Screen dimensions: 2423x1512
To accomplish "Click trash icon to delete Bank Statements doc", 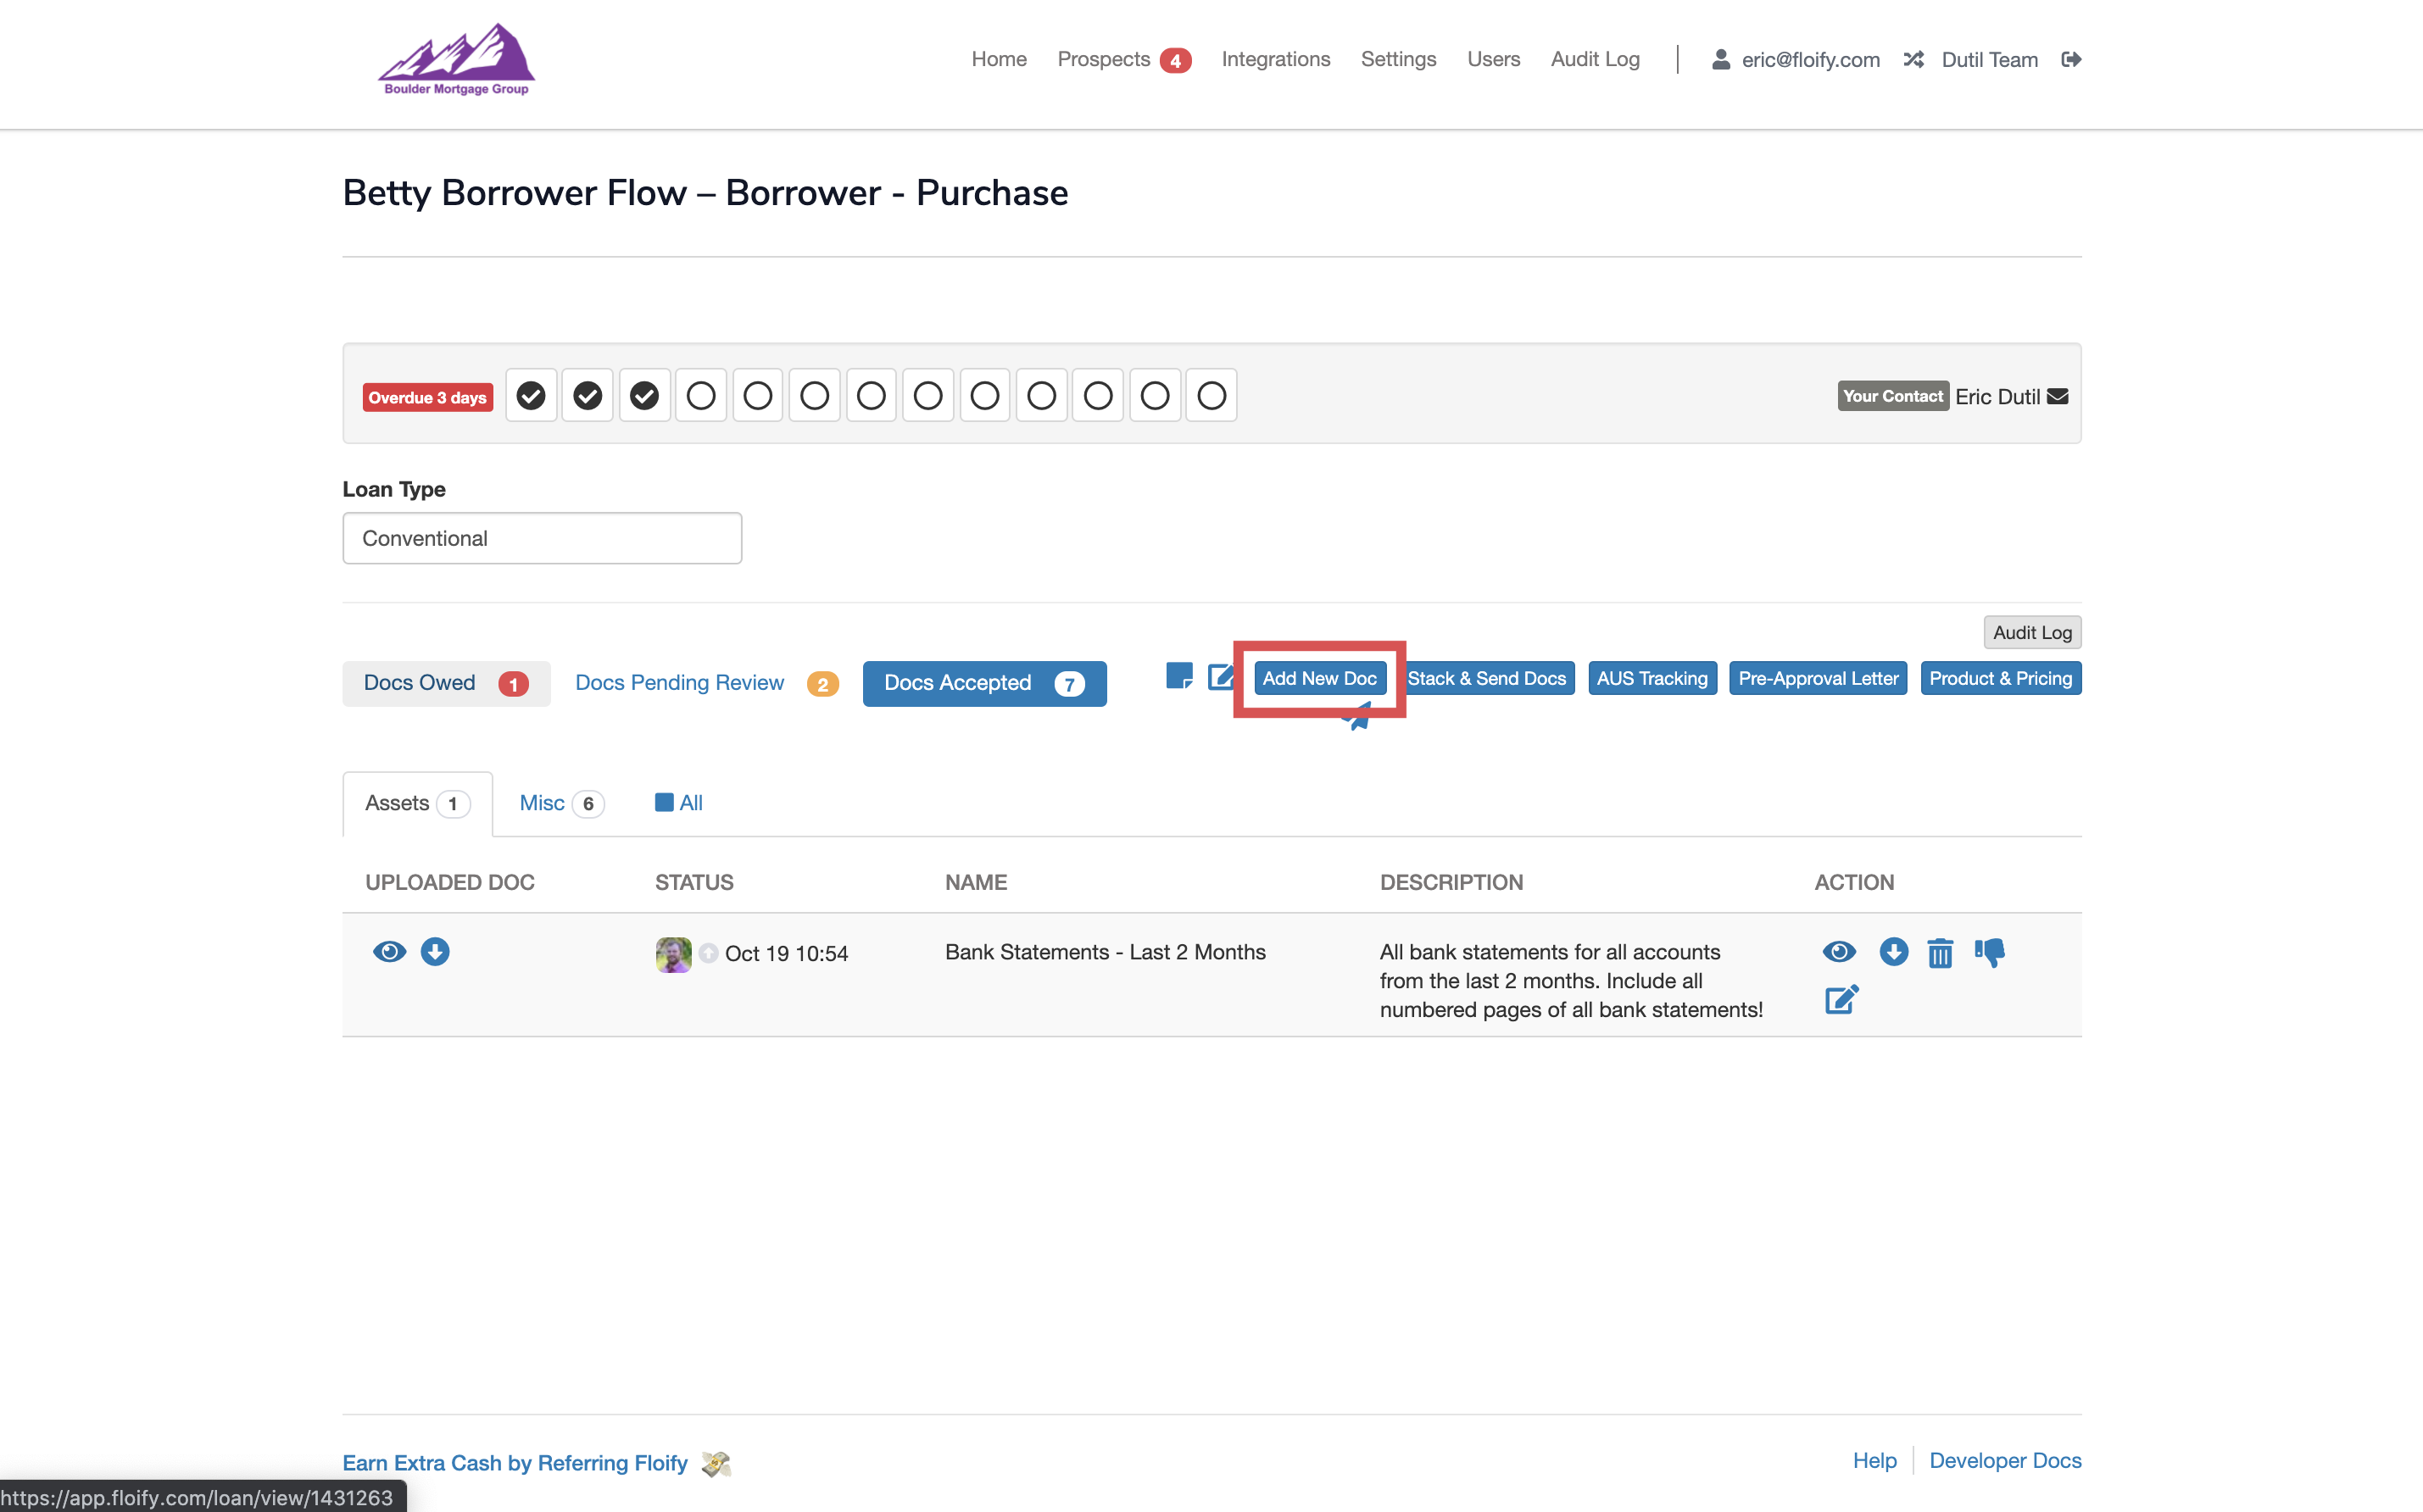I will 1940,953.
